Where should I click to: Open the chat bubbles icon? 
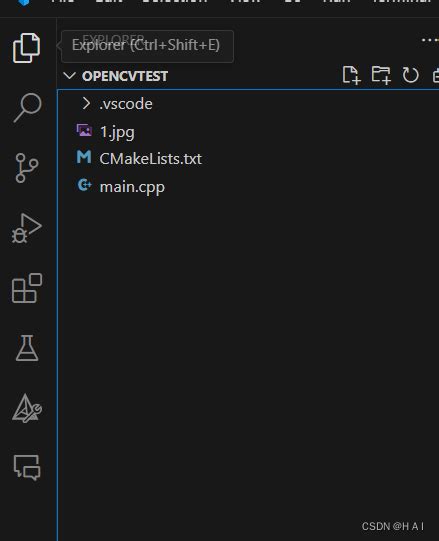point(27,468)
